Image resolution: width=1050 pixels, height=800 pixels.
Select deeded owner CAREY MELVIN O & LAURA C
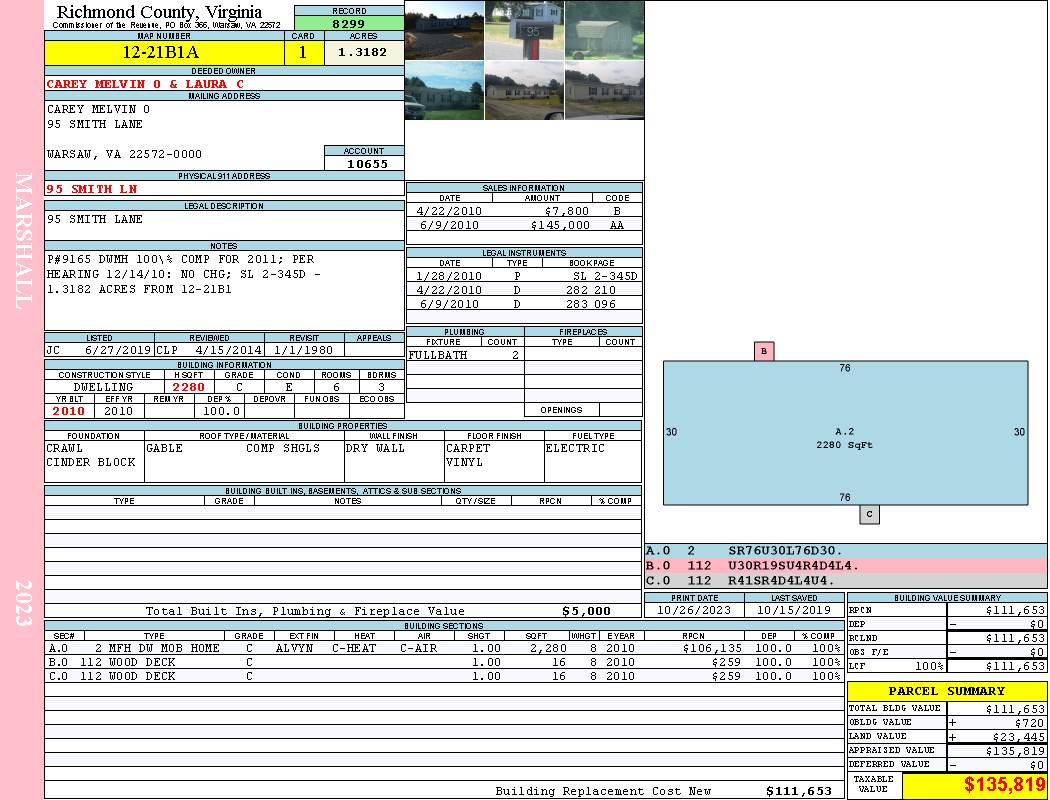(x=145, y=84)
